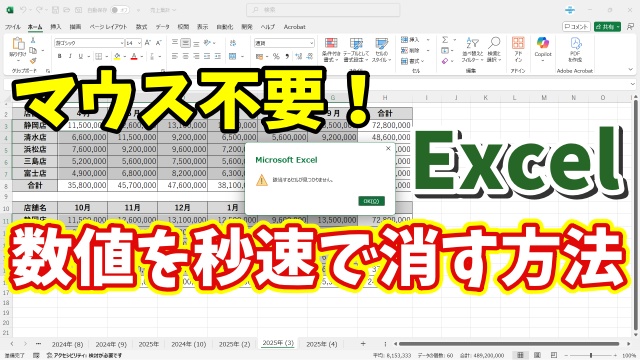Viewport: 640px width, 360px height.
Task: Click Create PDF Acrobat icon
Action: pyautogui.click(x=575, y=49)
